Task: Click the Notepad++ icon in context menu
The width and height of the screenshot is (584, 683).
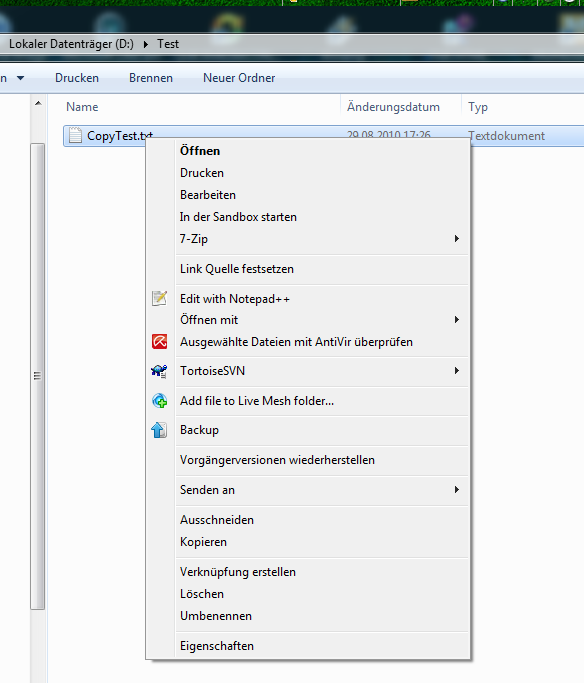Action: point(159,298)
